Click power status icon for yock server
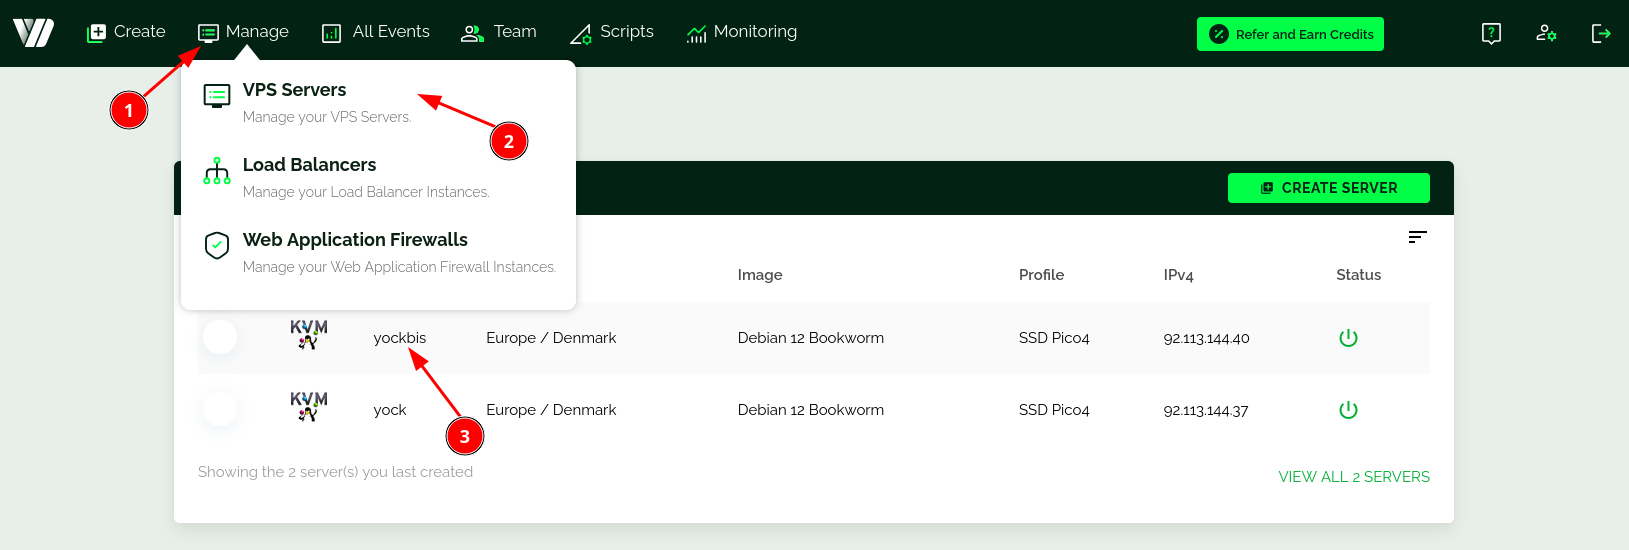This screenshot has width=1629, height=550. click(1348, 410)
